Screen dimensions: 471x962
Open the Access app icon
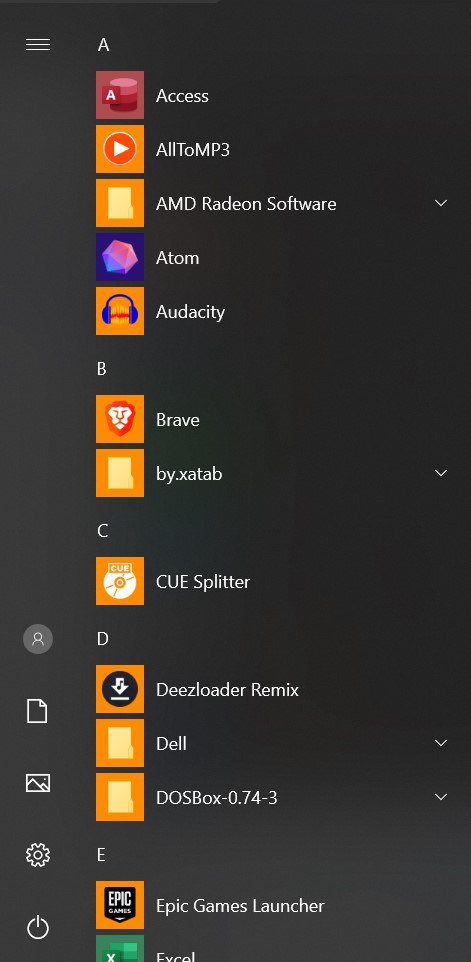coord(120,95)
